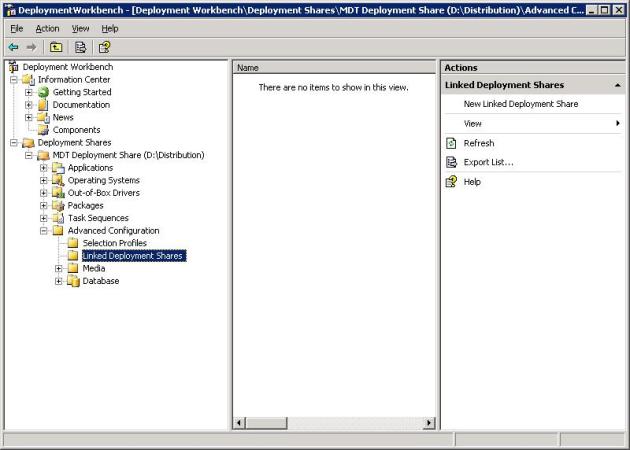Click the Refresh action text
Viewport: 630px width, 450px height.
(479, 143)
